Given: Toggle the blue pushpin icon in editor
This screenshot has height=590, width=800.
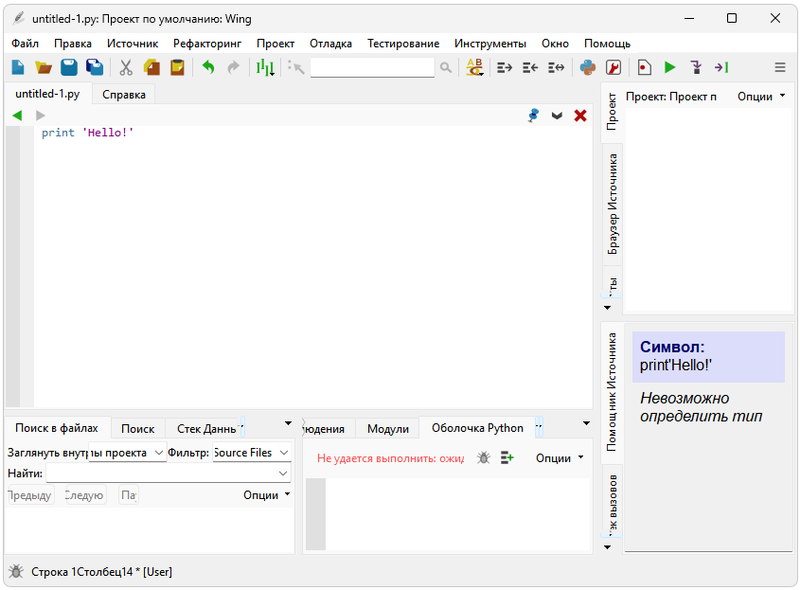Looking at the screenshot, I should 534,116.
